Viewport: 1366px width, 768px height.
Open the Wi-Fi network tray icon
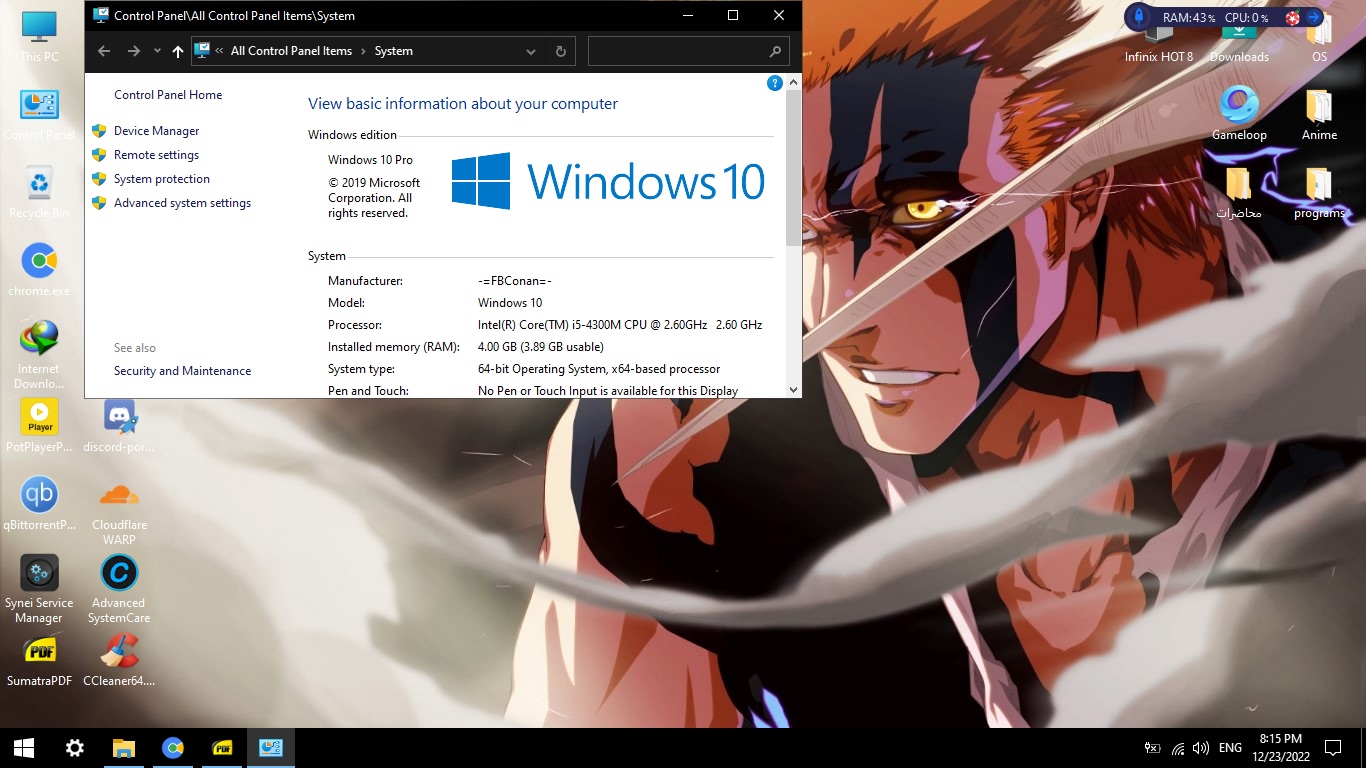pos(1178,748)
